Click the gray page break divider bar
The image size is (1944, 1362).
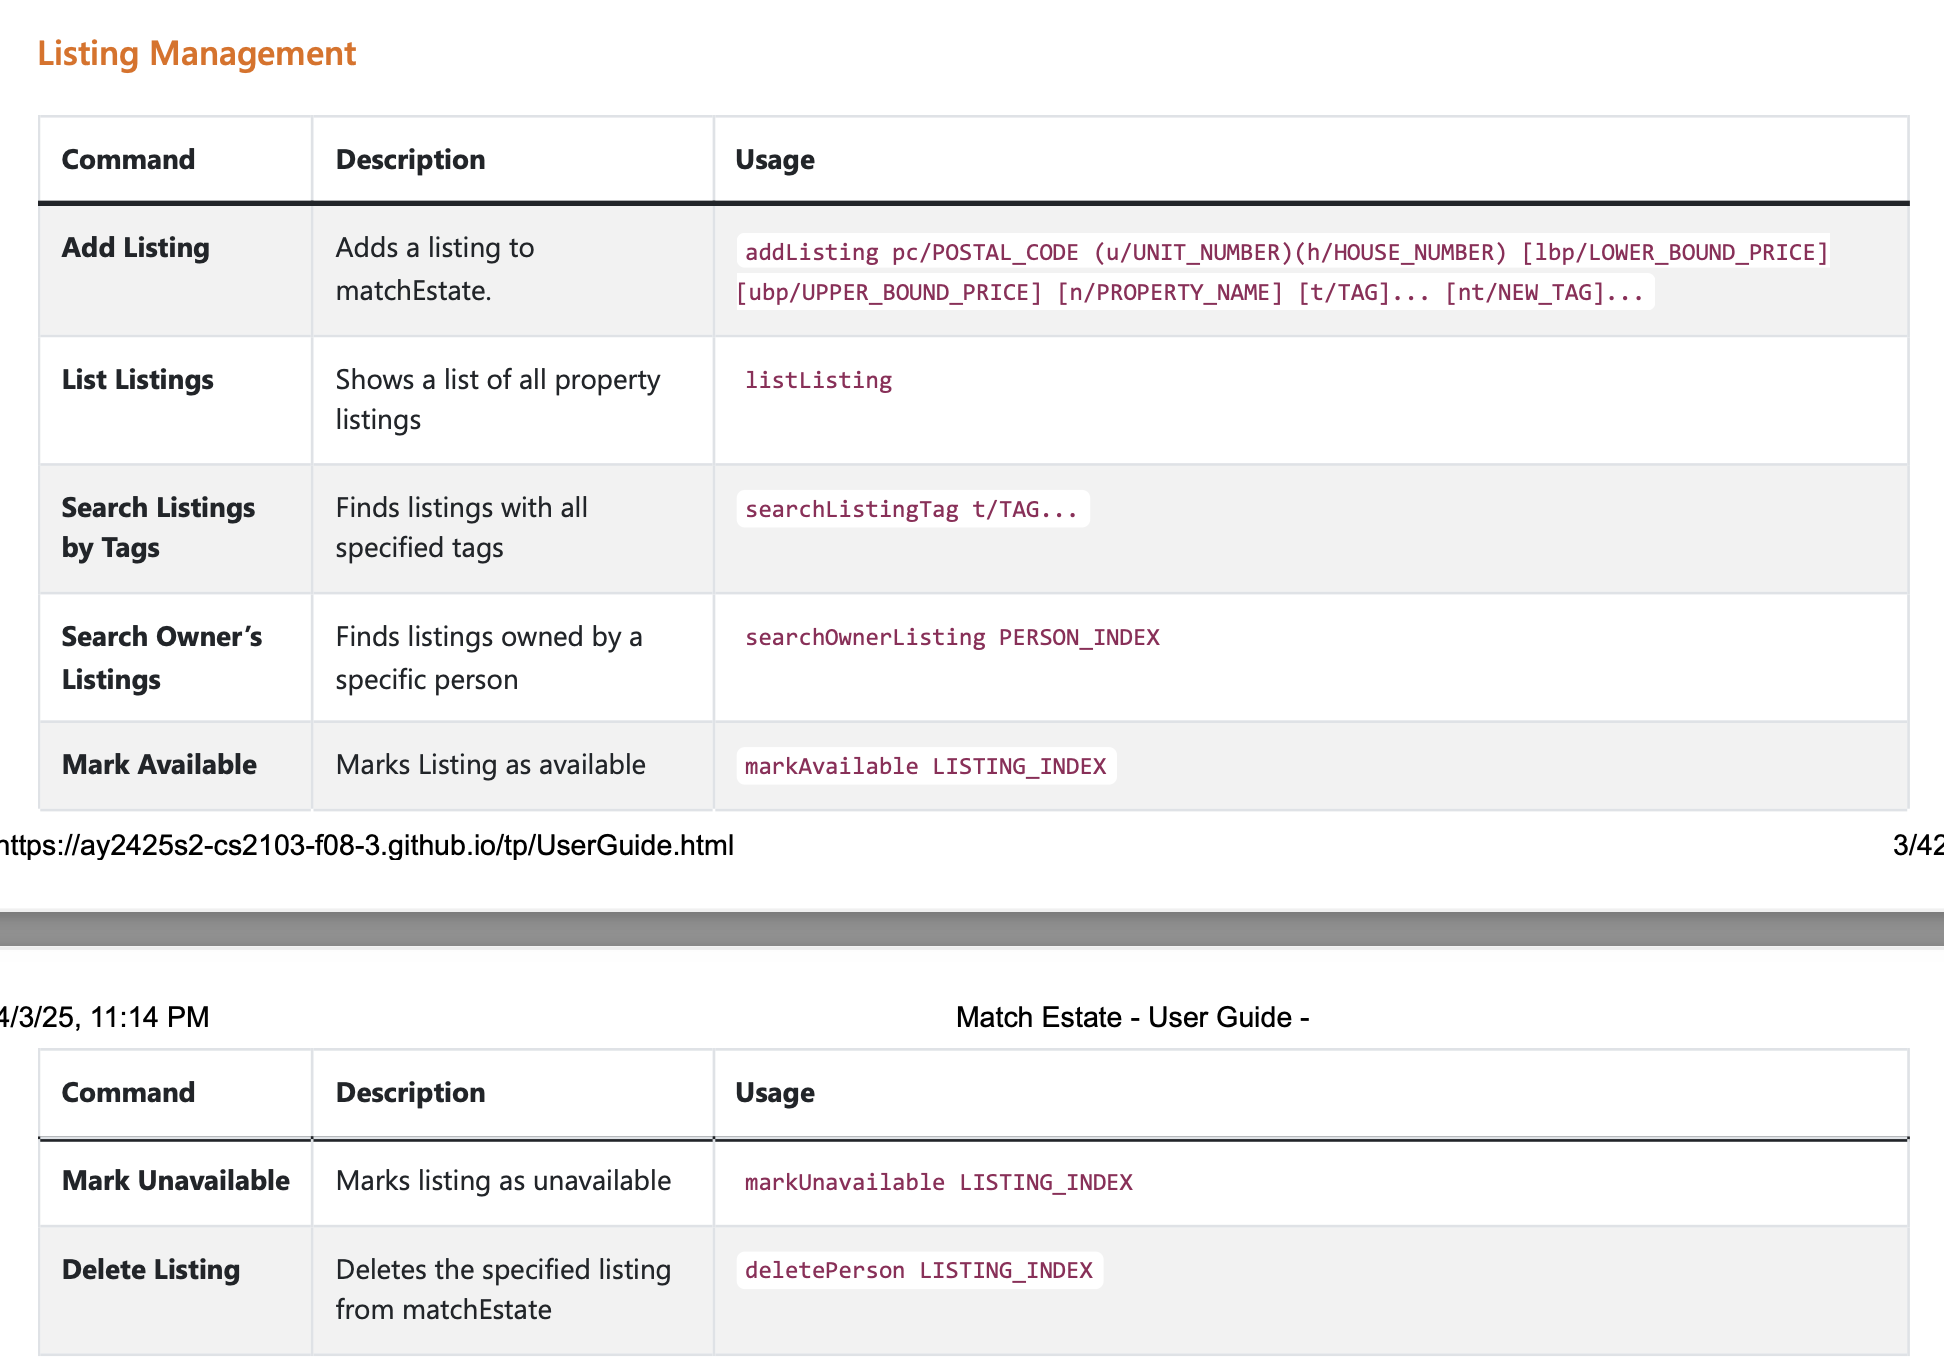click(x=972, y=929)
